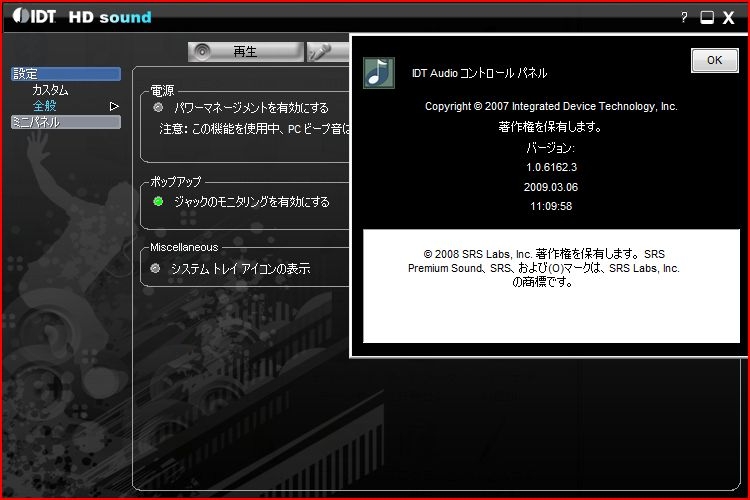Viewport: 750px width, 500px height.
Task: Click the IDT Audio コントロール パネル title text
Action: pos(479,73)
